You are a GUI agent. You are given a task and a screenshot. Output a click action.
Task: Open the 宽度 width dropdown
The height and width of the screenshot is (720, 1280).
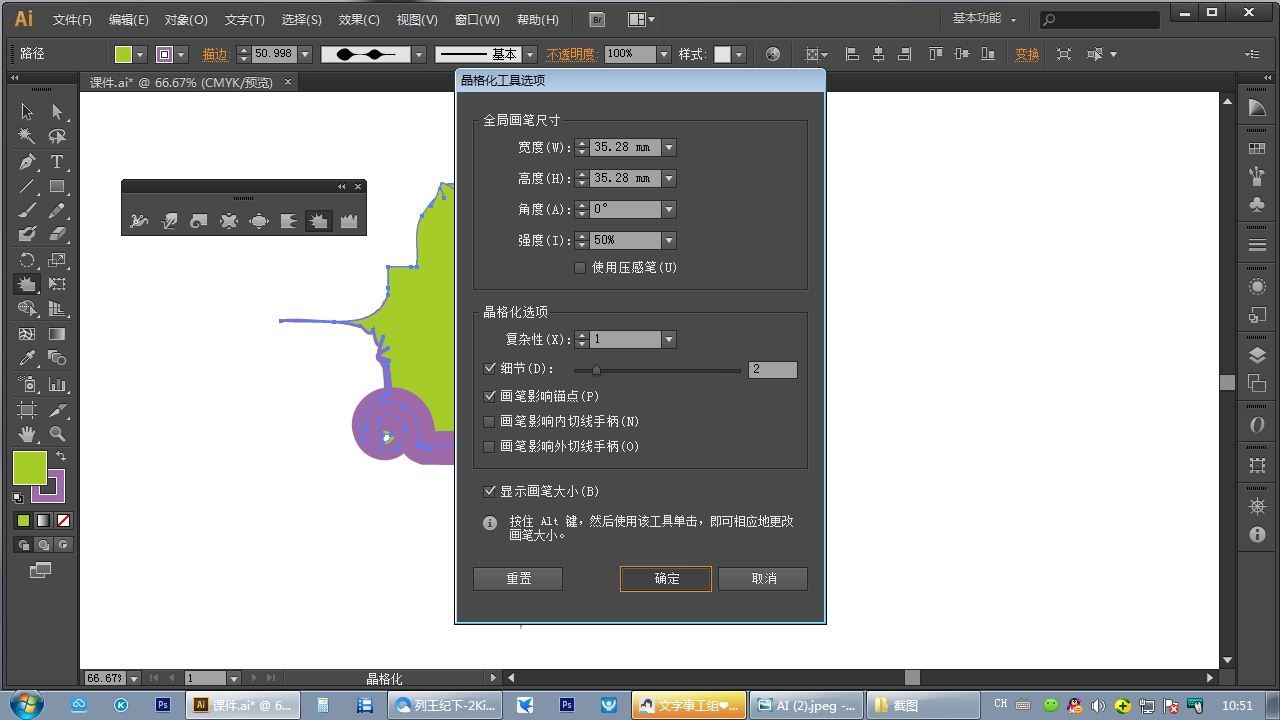(x=669, y=147)
